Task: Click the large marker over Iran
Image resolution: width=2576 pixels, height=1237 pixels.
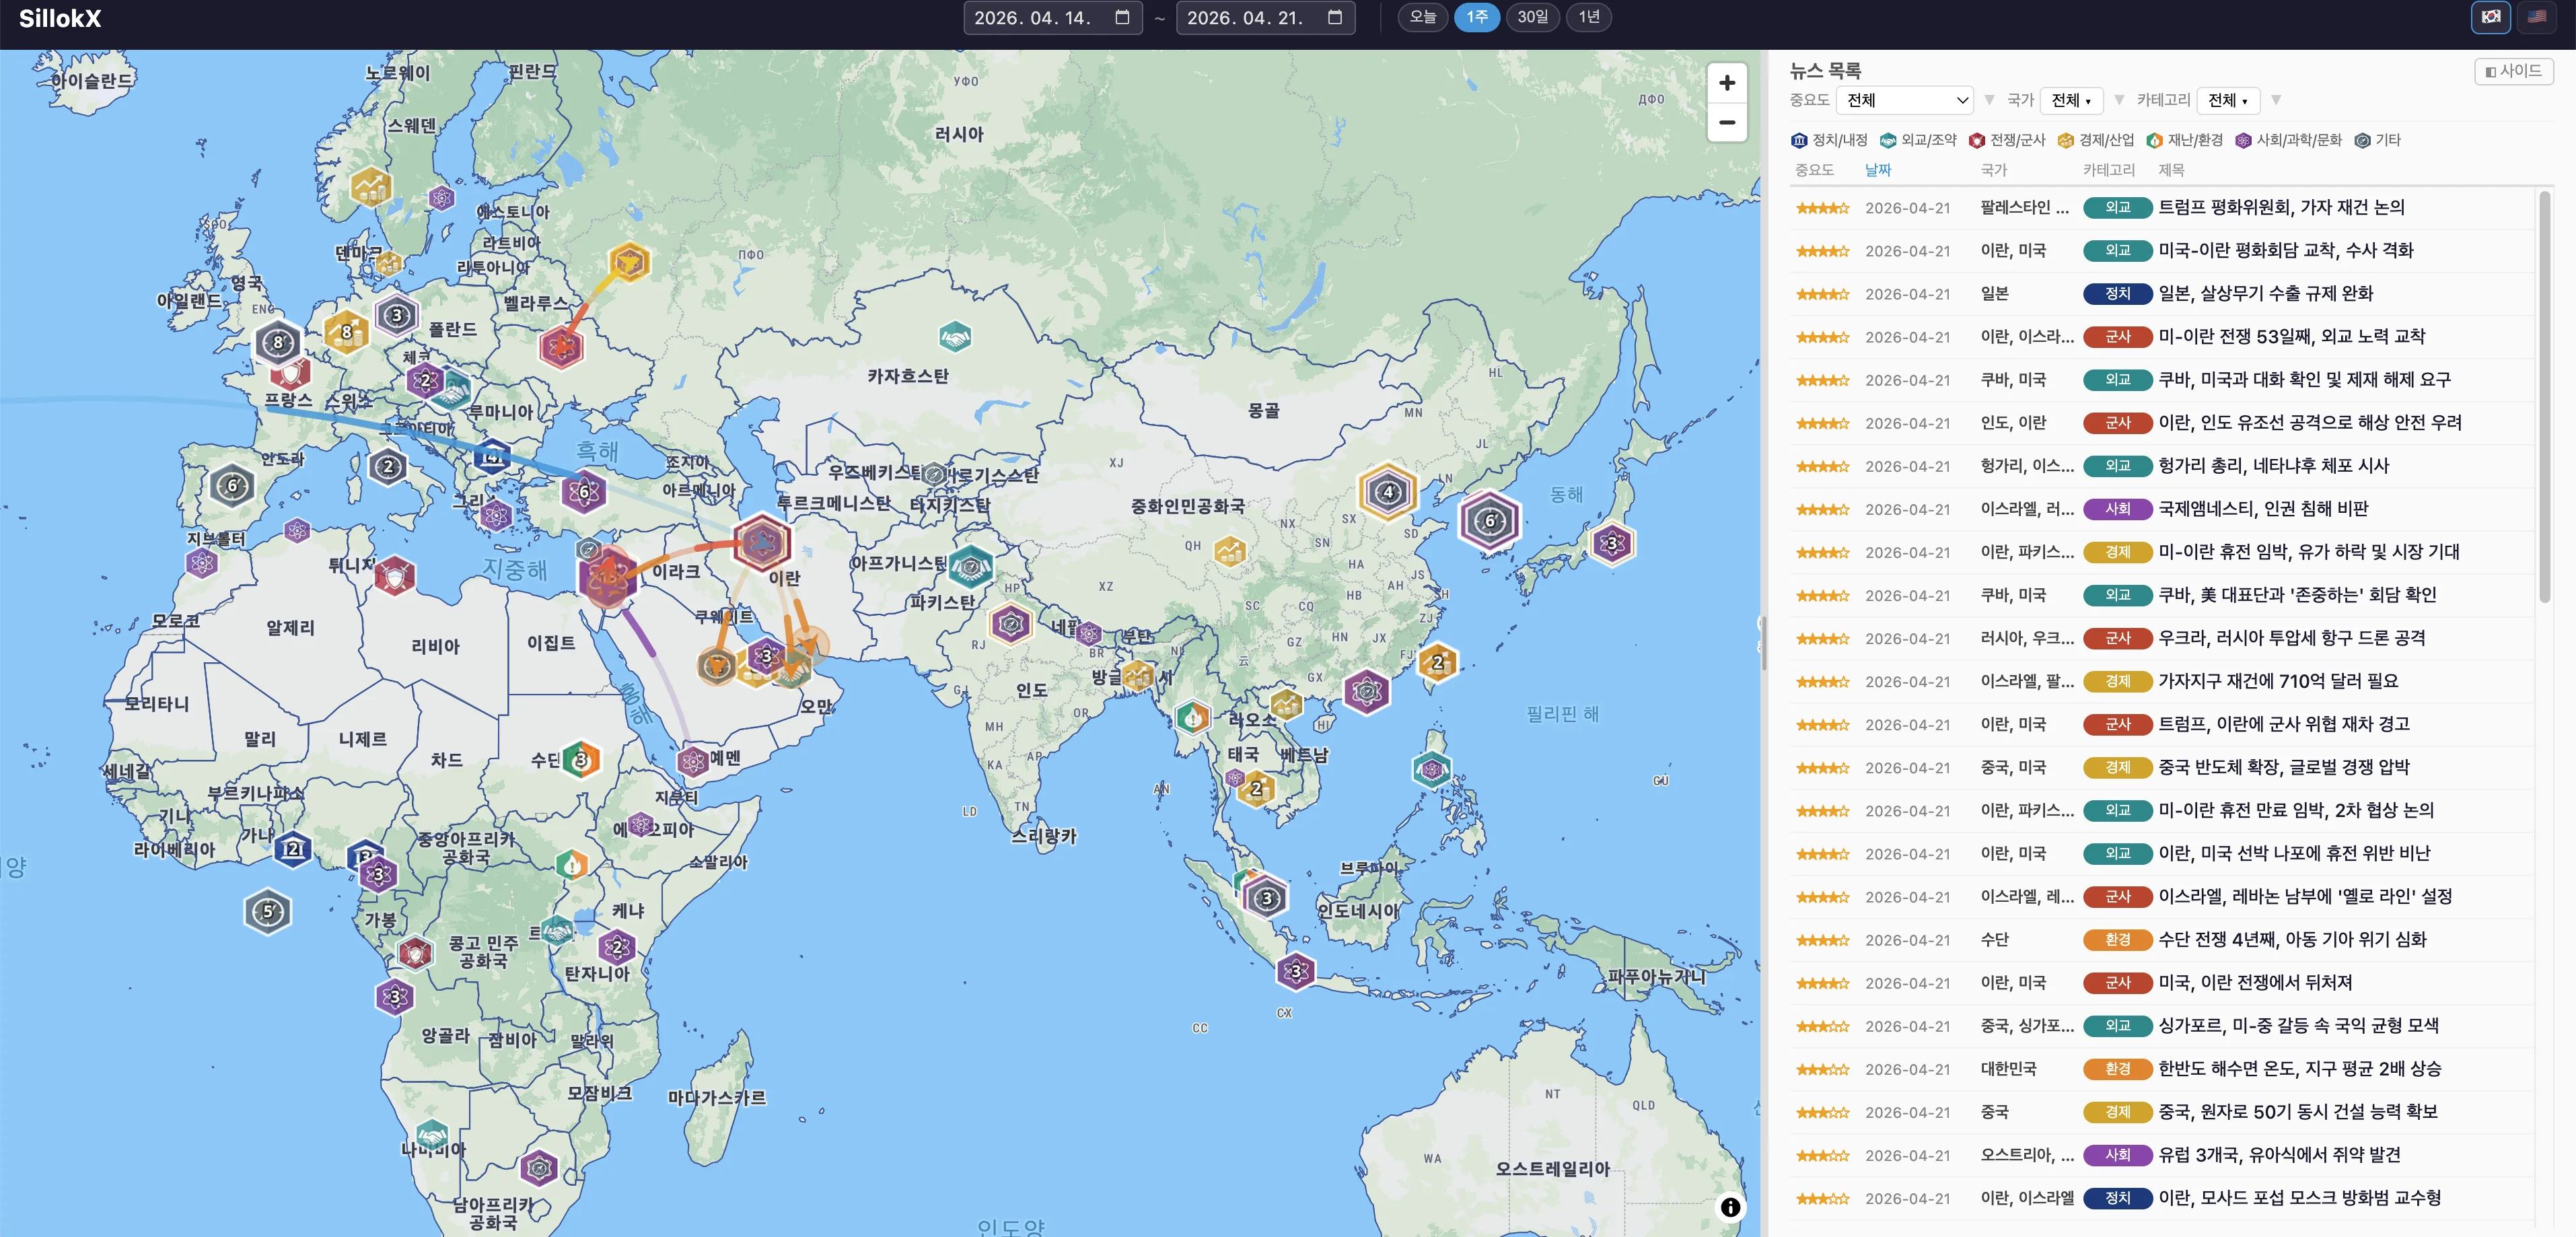Action: point(762,543)
